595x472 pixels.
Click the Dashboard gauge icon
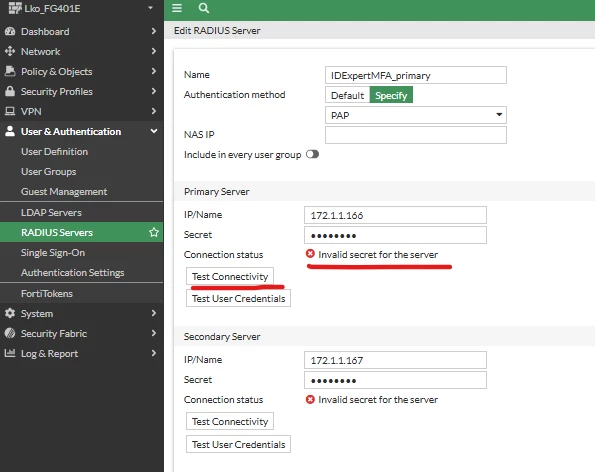pos(10,31)
